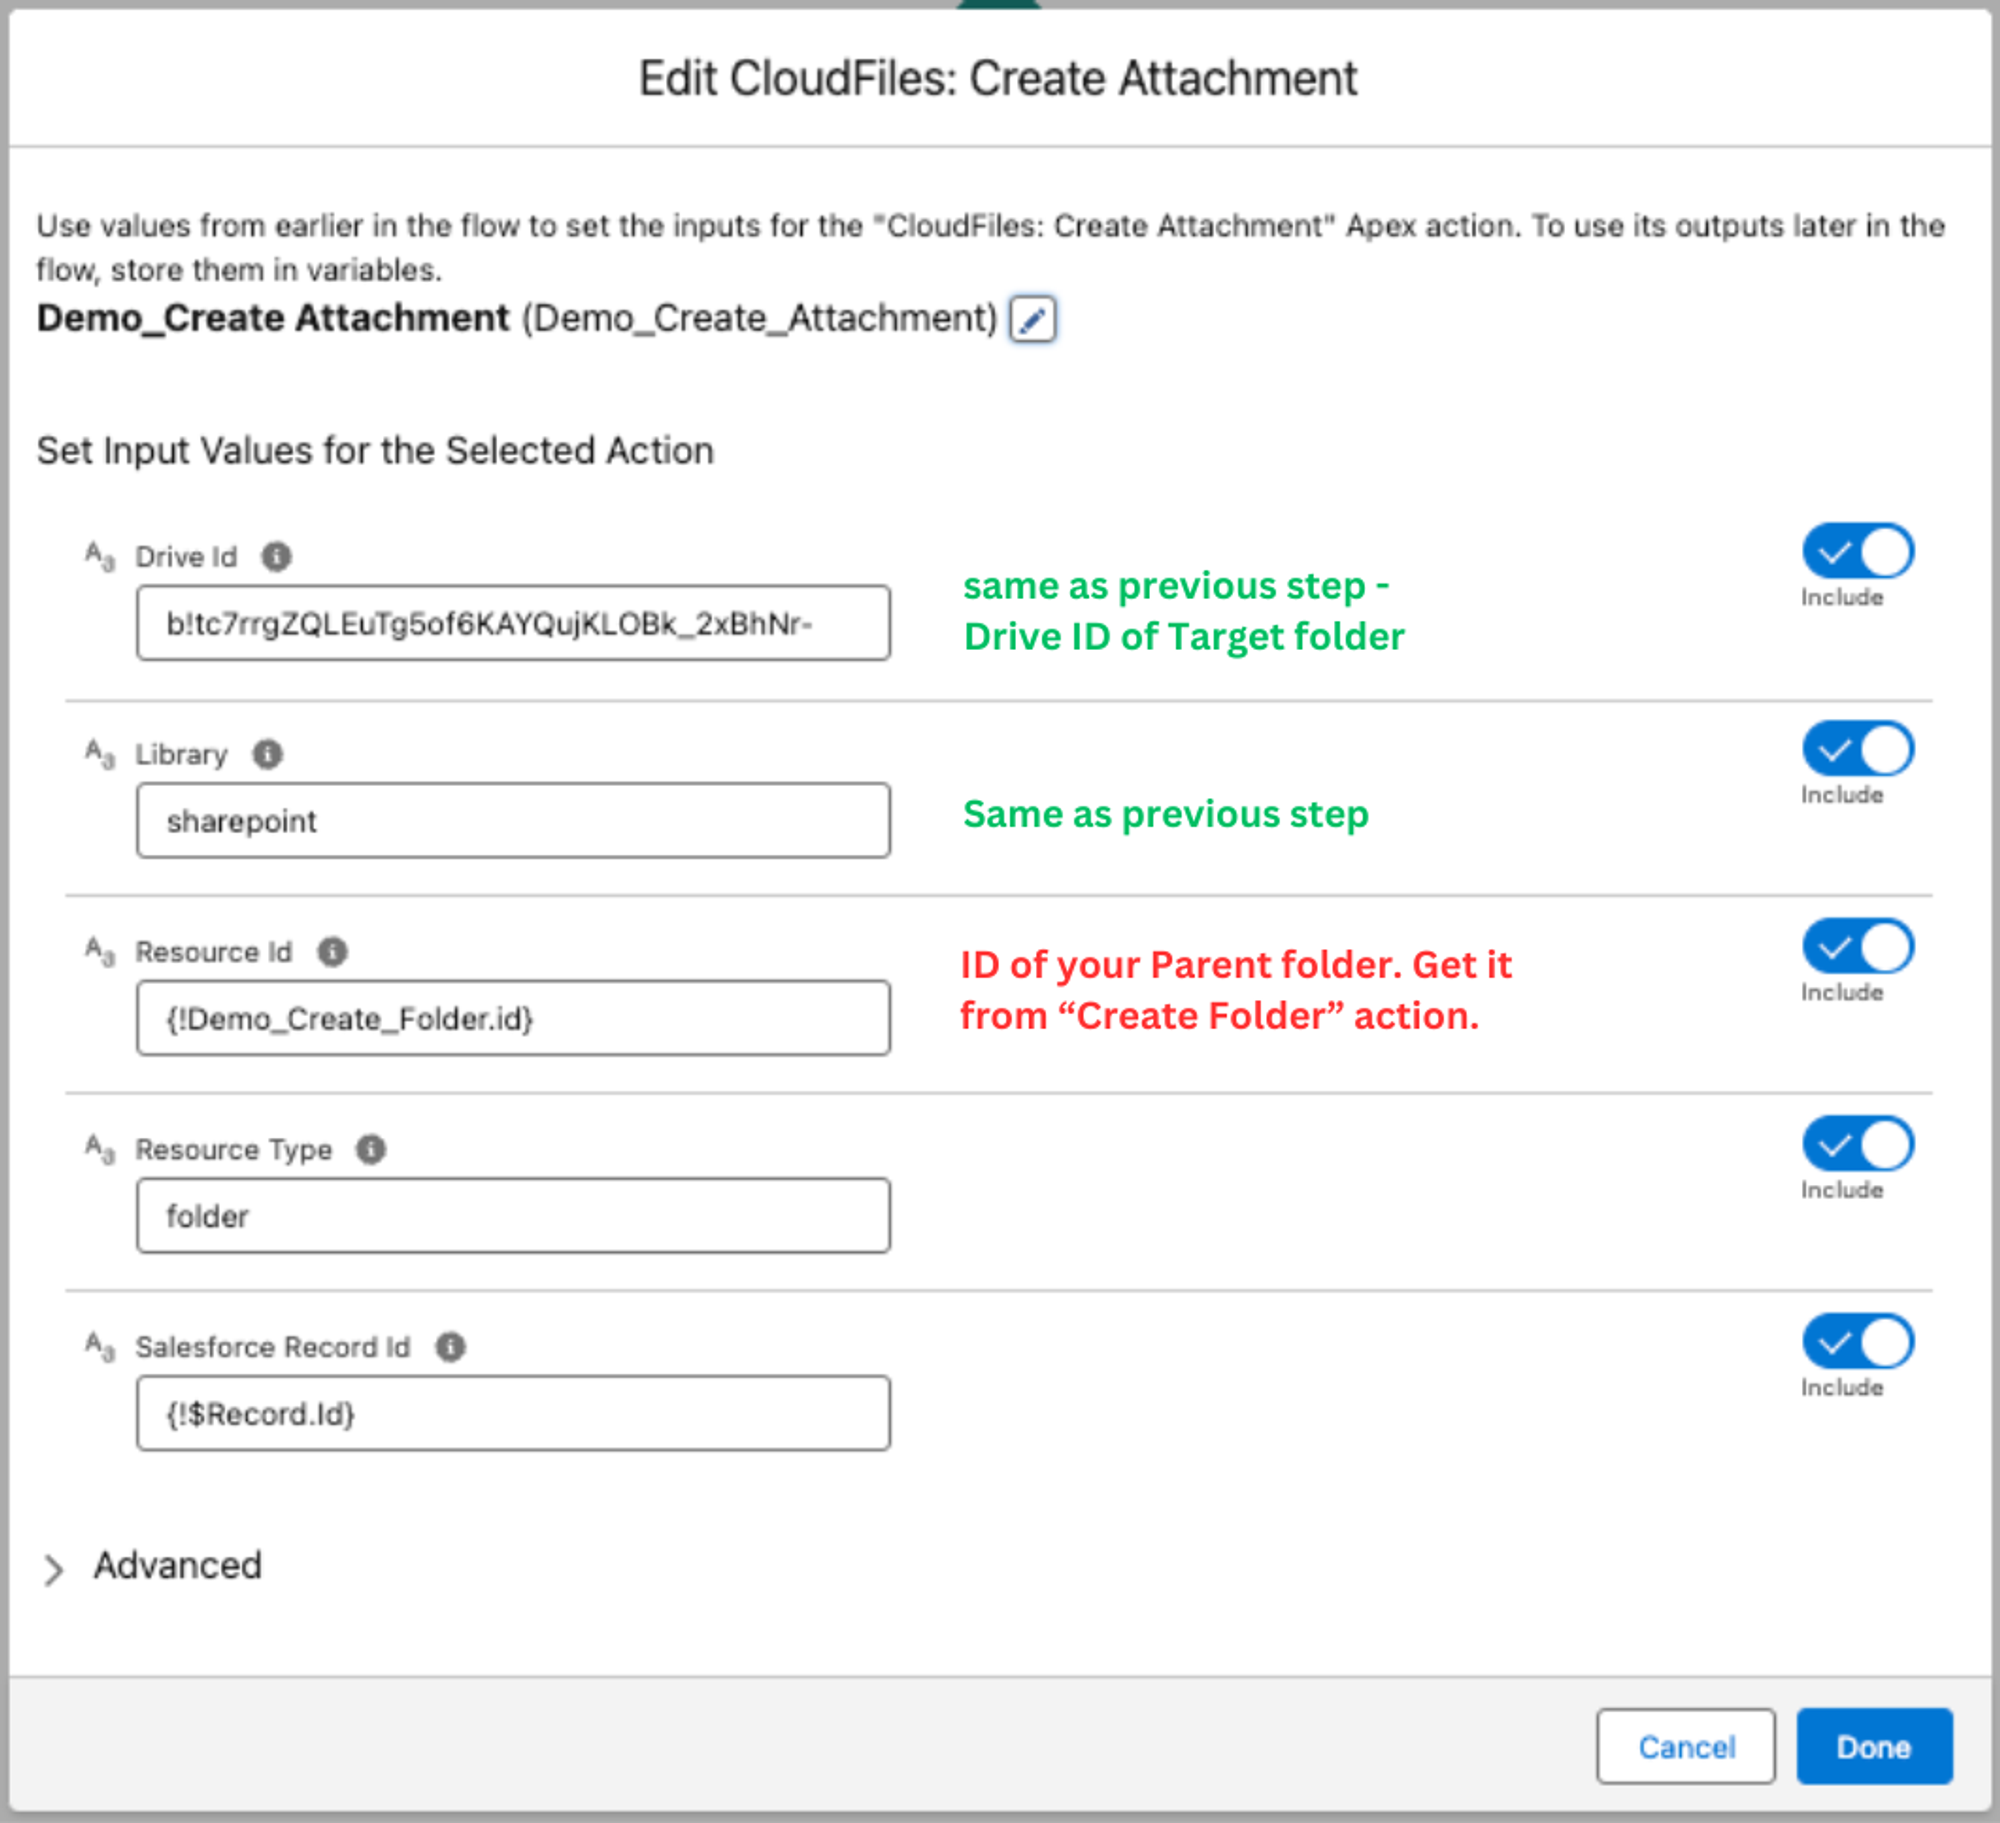Select the text data-type icon for Resource Type
Image resolution: width=2000 pixels, height=1823 pixels.
coord(97,1145)
